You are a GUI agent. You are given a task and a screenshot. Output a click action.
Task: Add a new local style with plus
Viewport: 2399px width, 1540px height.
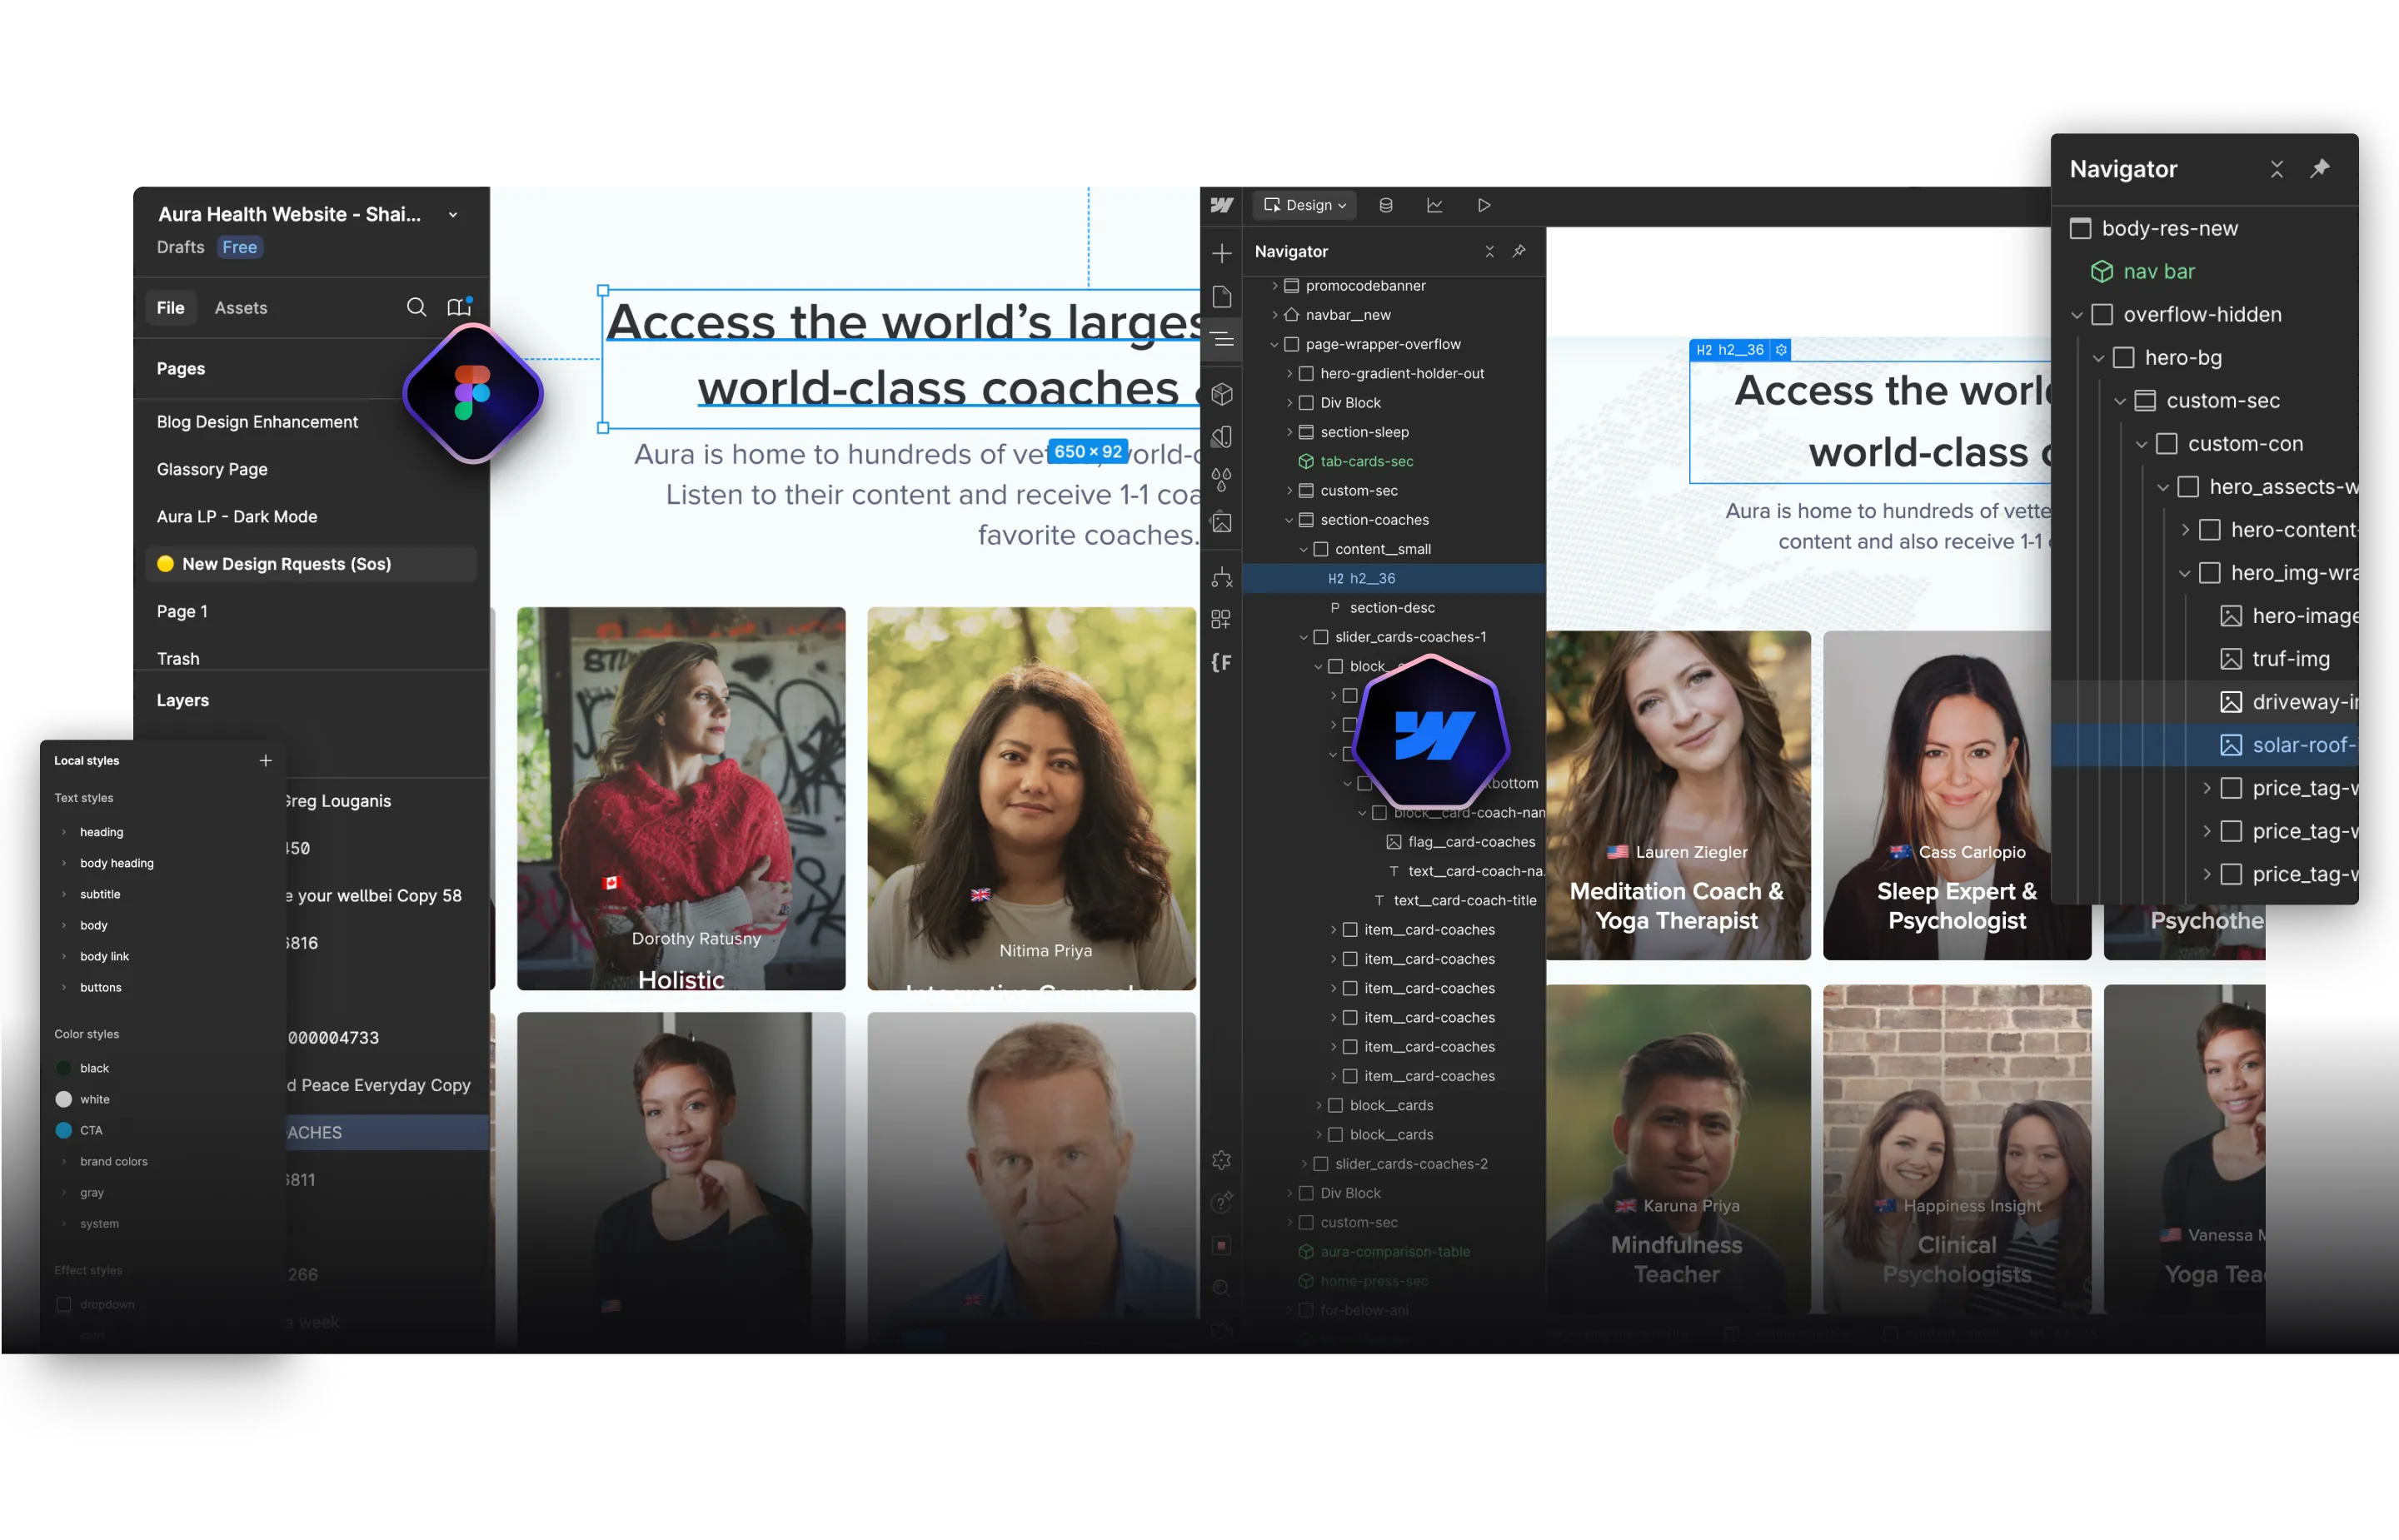pos(265,761)
